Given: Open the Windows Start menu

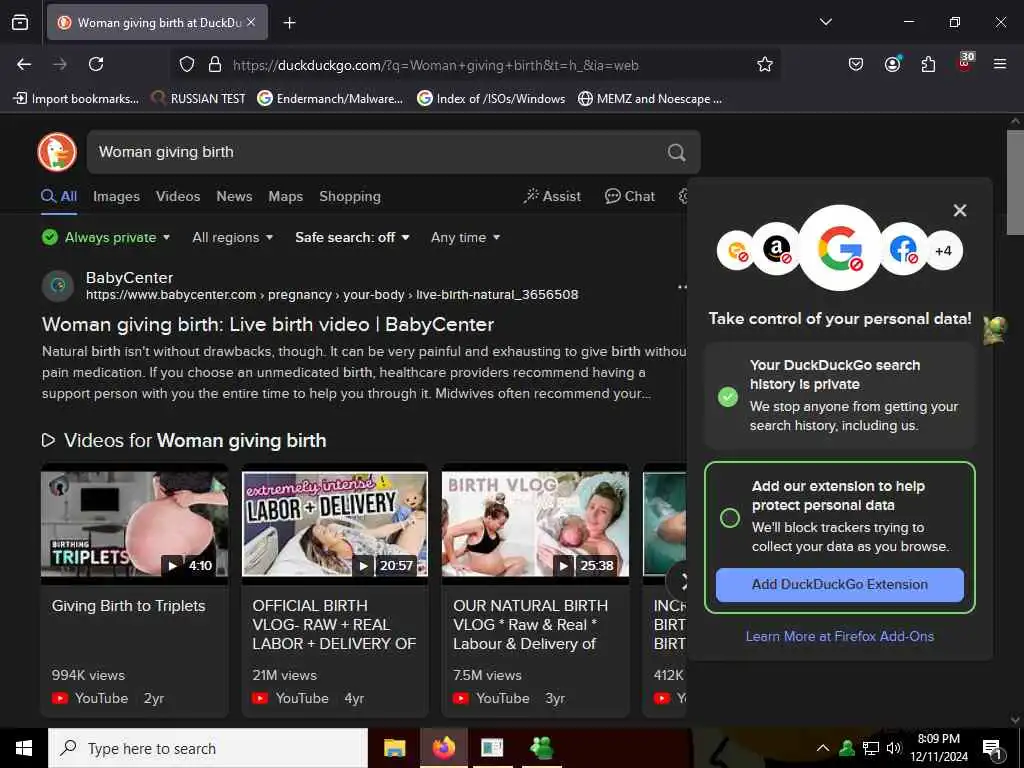Looking at the screenshot, I should [x=24, y=748].
